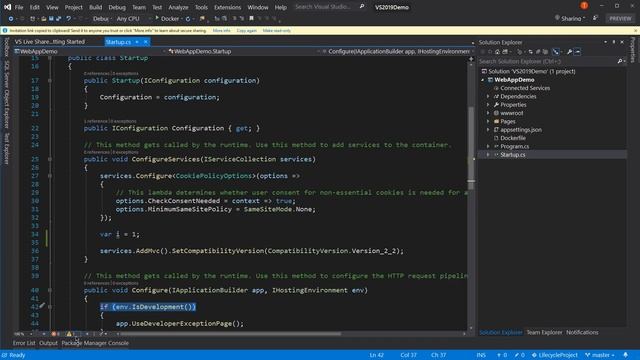The height and width of the screenshot is (360, 640).
Task: Expand the Pages folder
Action: (488, 121)
